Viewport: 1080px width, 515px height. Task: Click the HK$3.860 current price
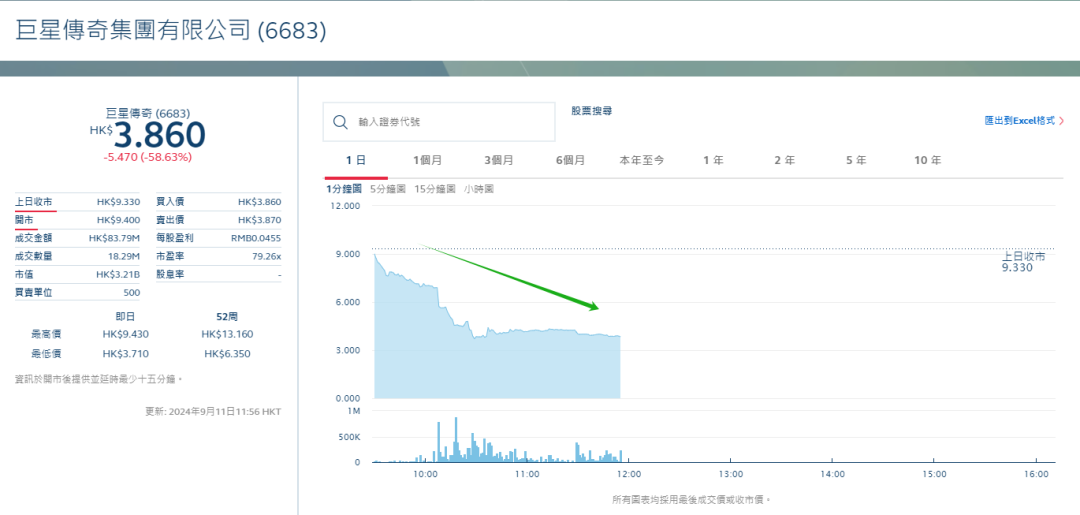point(147,135)
